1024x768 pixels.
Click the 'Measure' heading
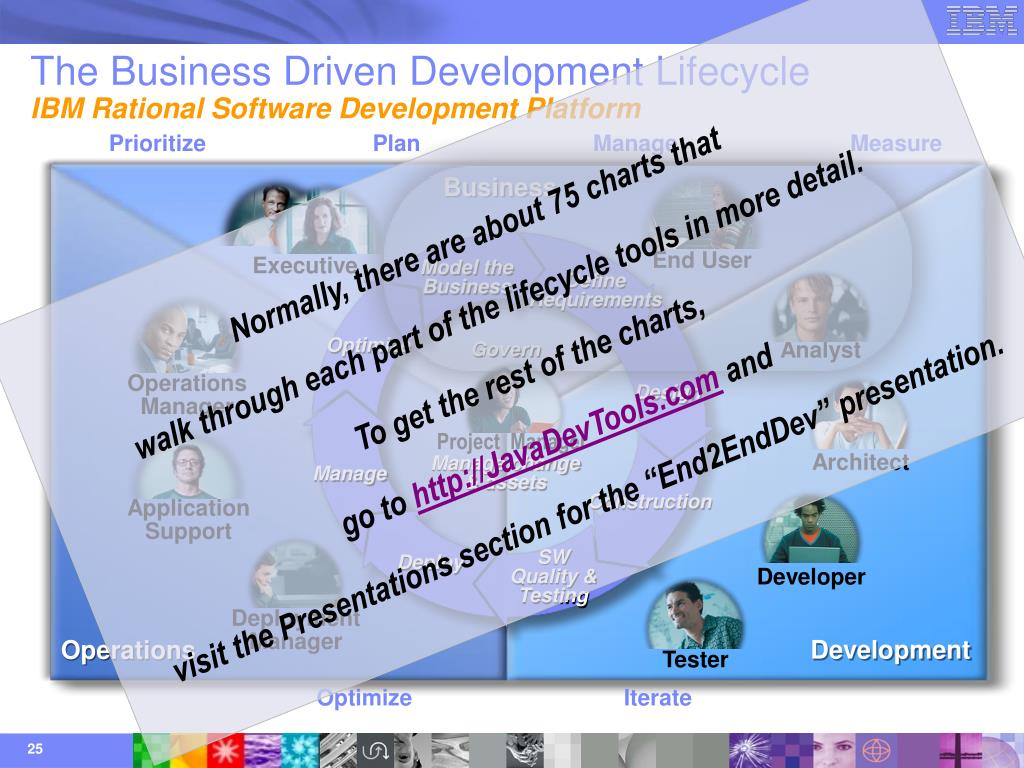[x=895, y=143]
